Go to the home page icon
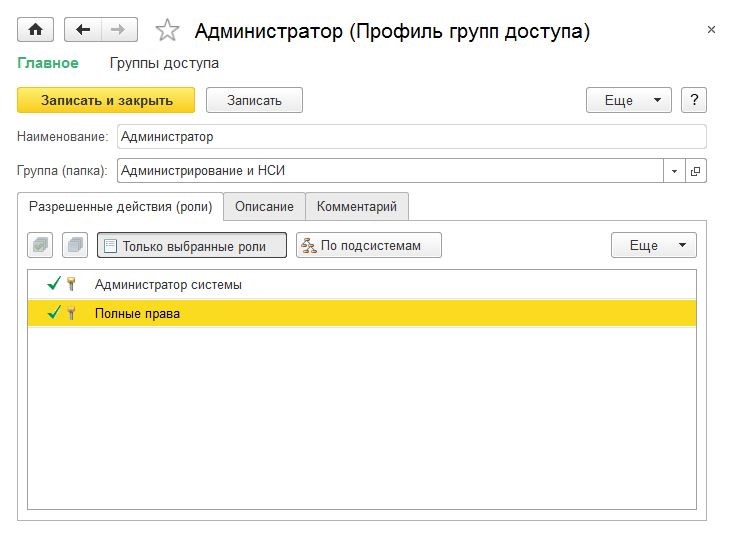This screenshot has height=534, width=730. (x=35, y=30)
